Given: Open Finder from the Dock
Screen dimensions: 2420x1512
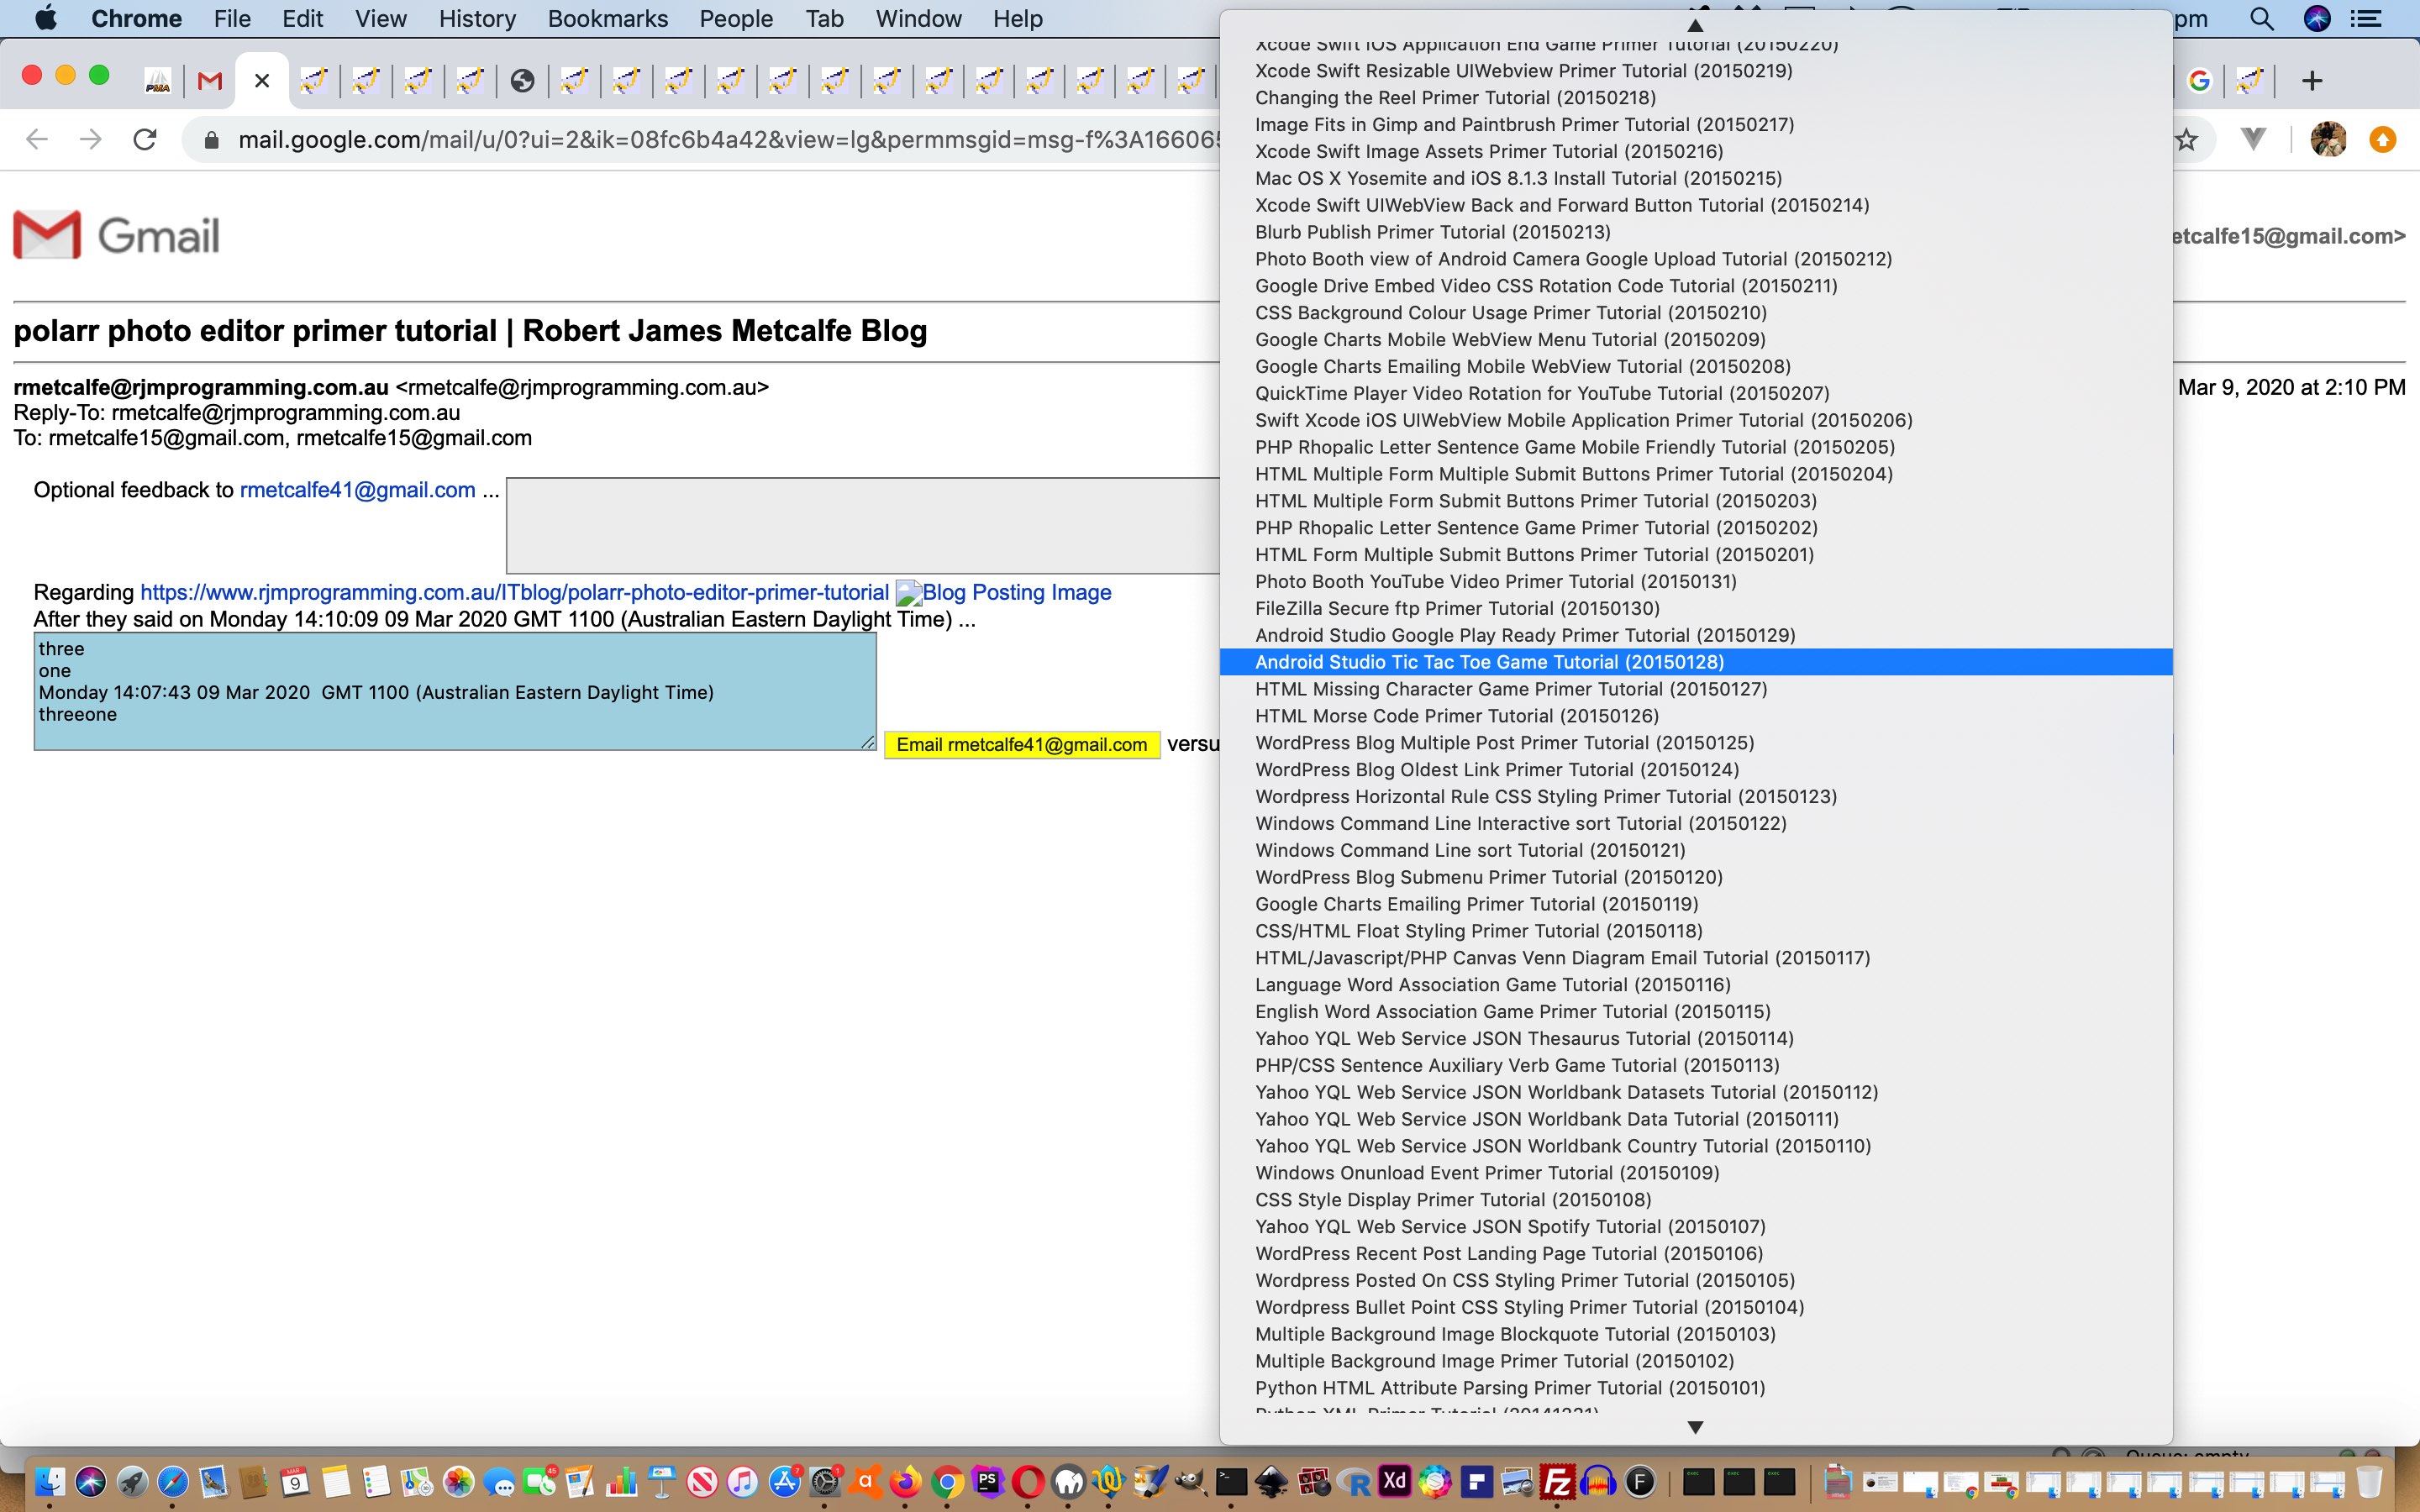Looking at the screenshot, I should coord(50,1481).
